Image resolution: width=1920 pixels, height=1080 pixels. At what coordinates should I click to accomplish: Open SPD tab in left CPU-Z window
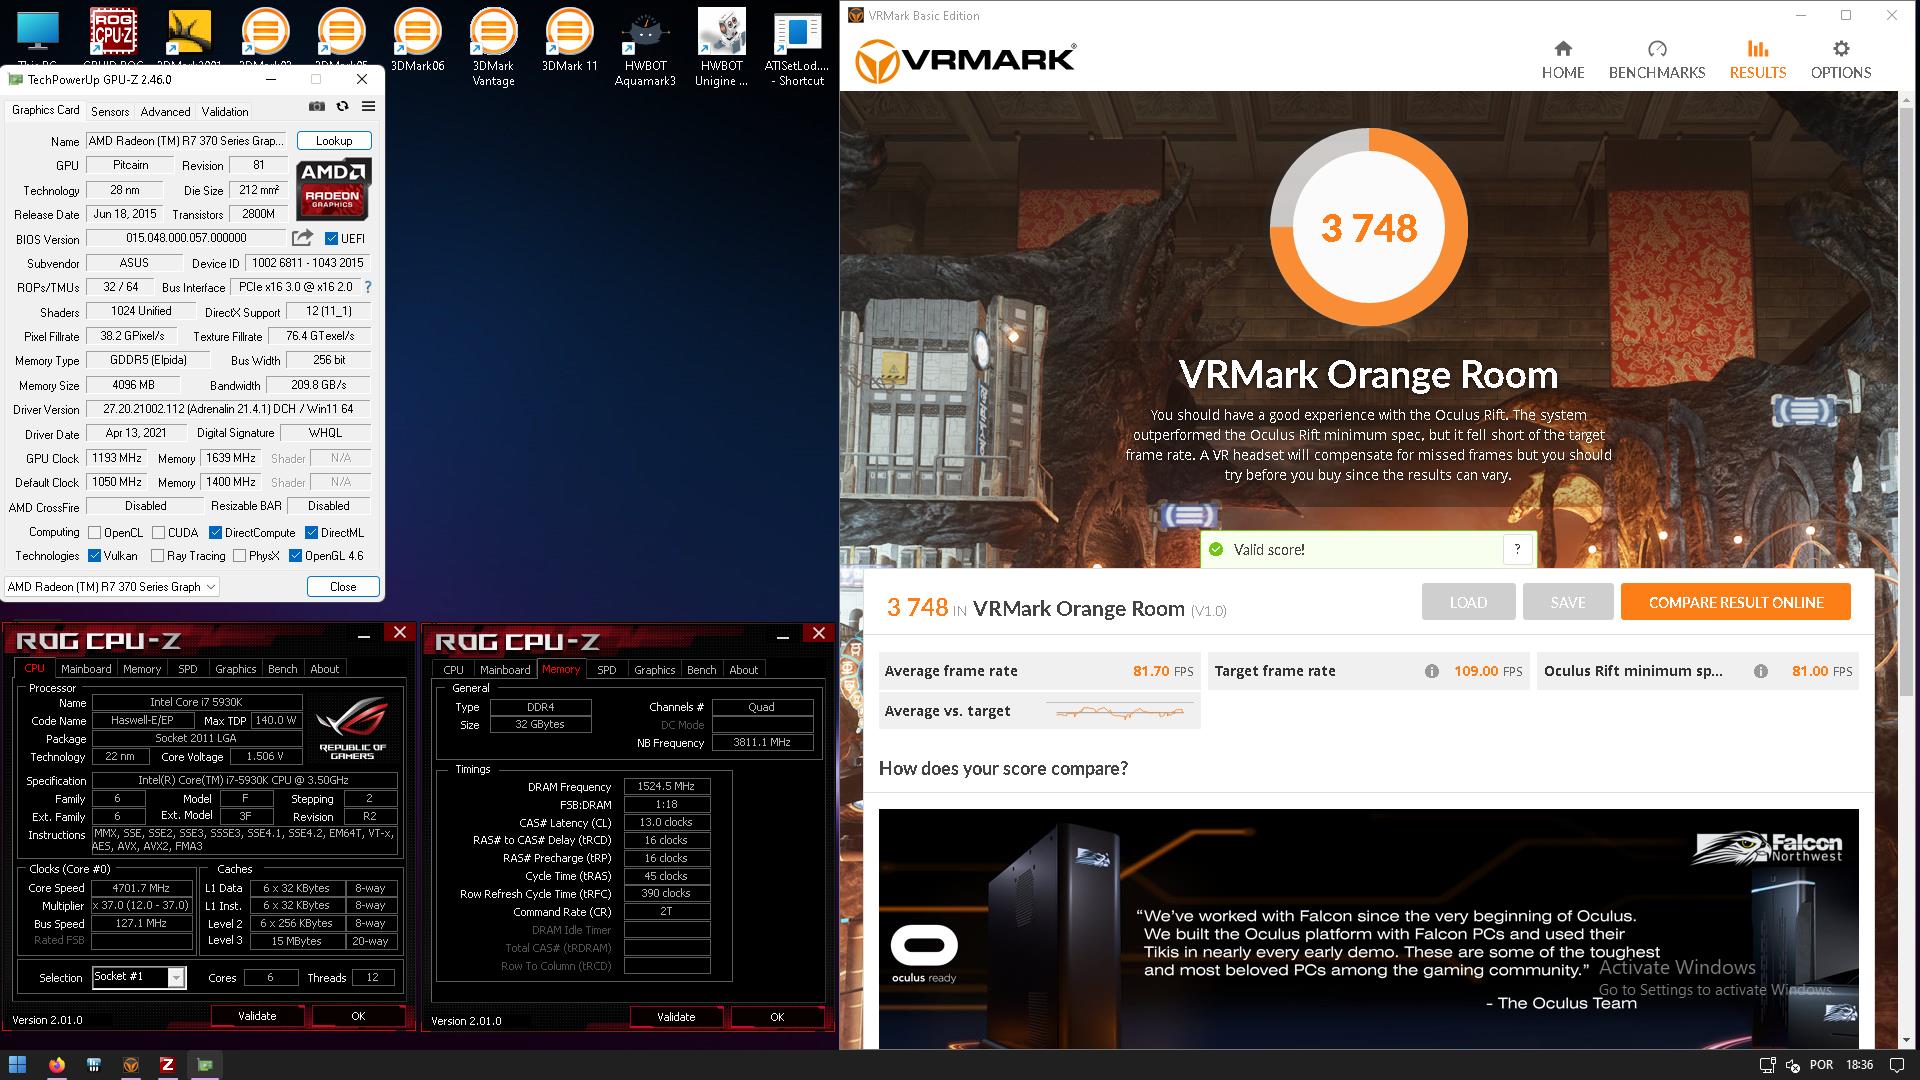pos(187,669)
